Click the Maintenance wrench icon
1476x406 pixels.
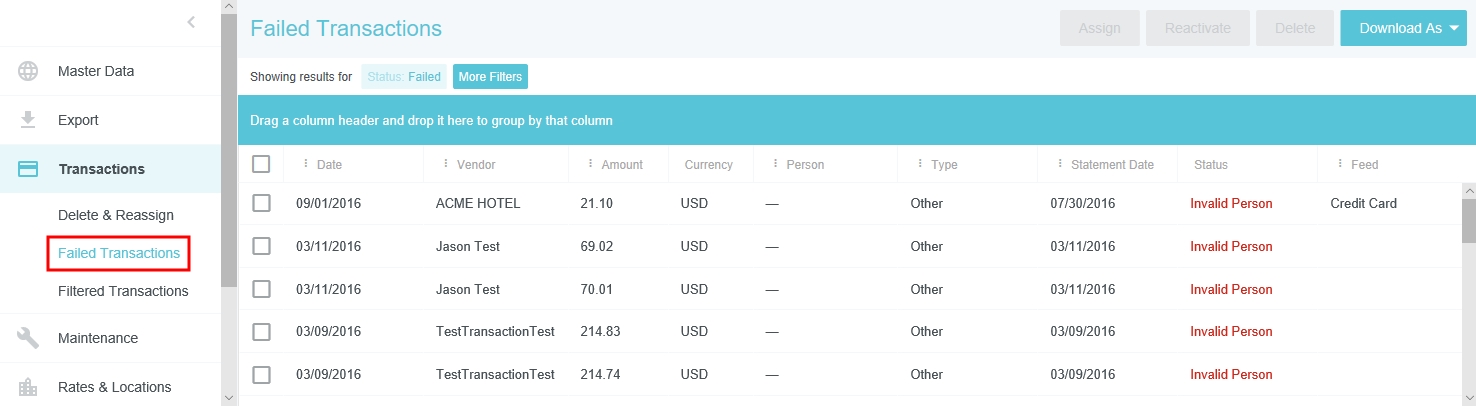pyautogui.click(x=28, y=338)
